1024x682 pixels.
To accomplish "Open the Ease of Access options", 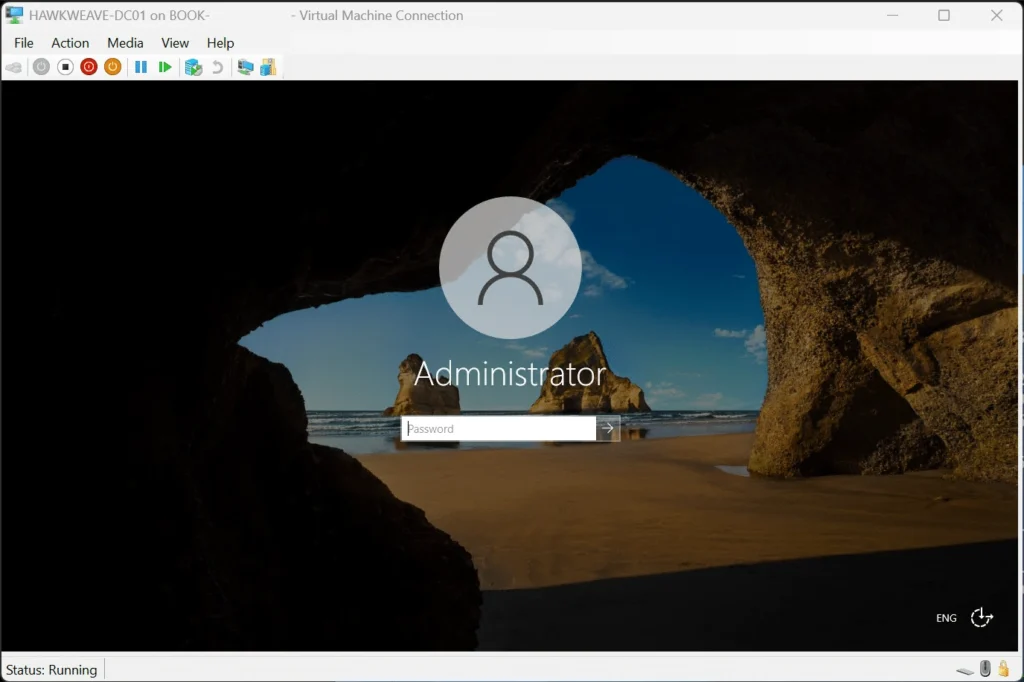I will point(982,617).
